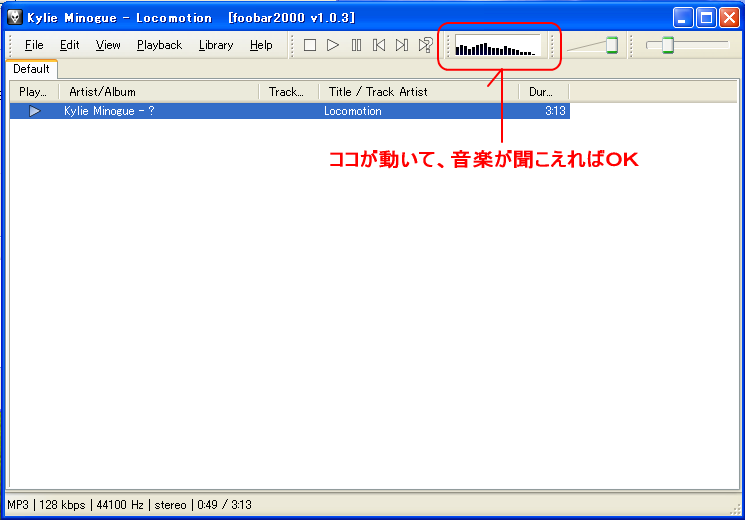The height and width of the screenshot is (520, 745).
Task: Click the Duration column header
Action: click(x=544, y=92)
